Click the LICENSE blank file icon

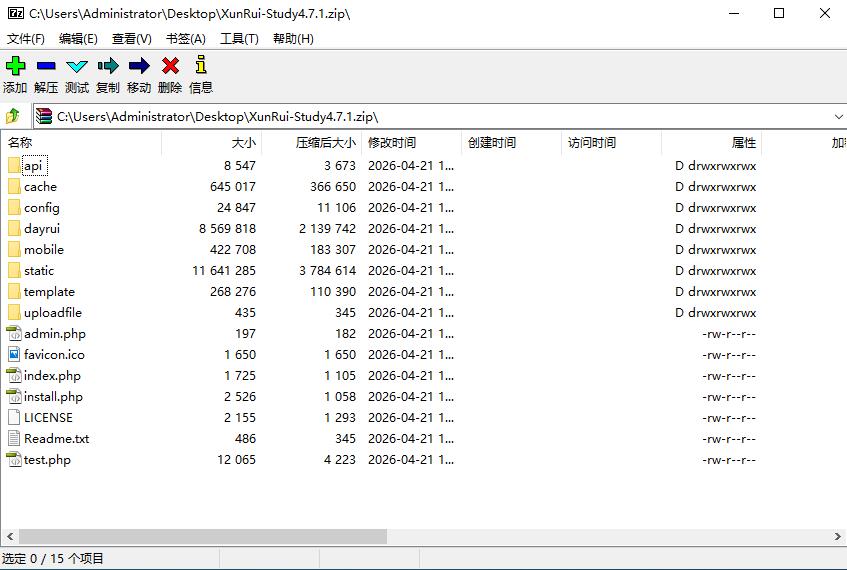click(14, 418)
